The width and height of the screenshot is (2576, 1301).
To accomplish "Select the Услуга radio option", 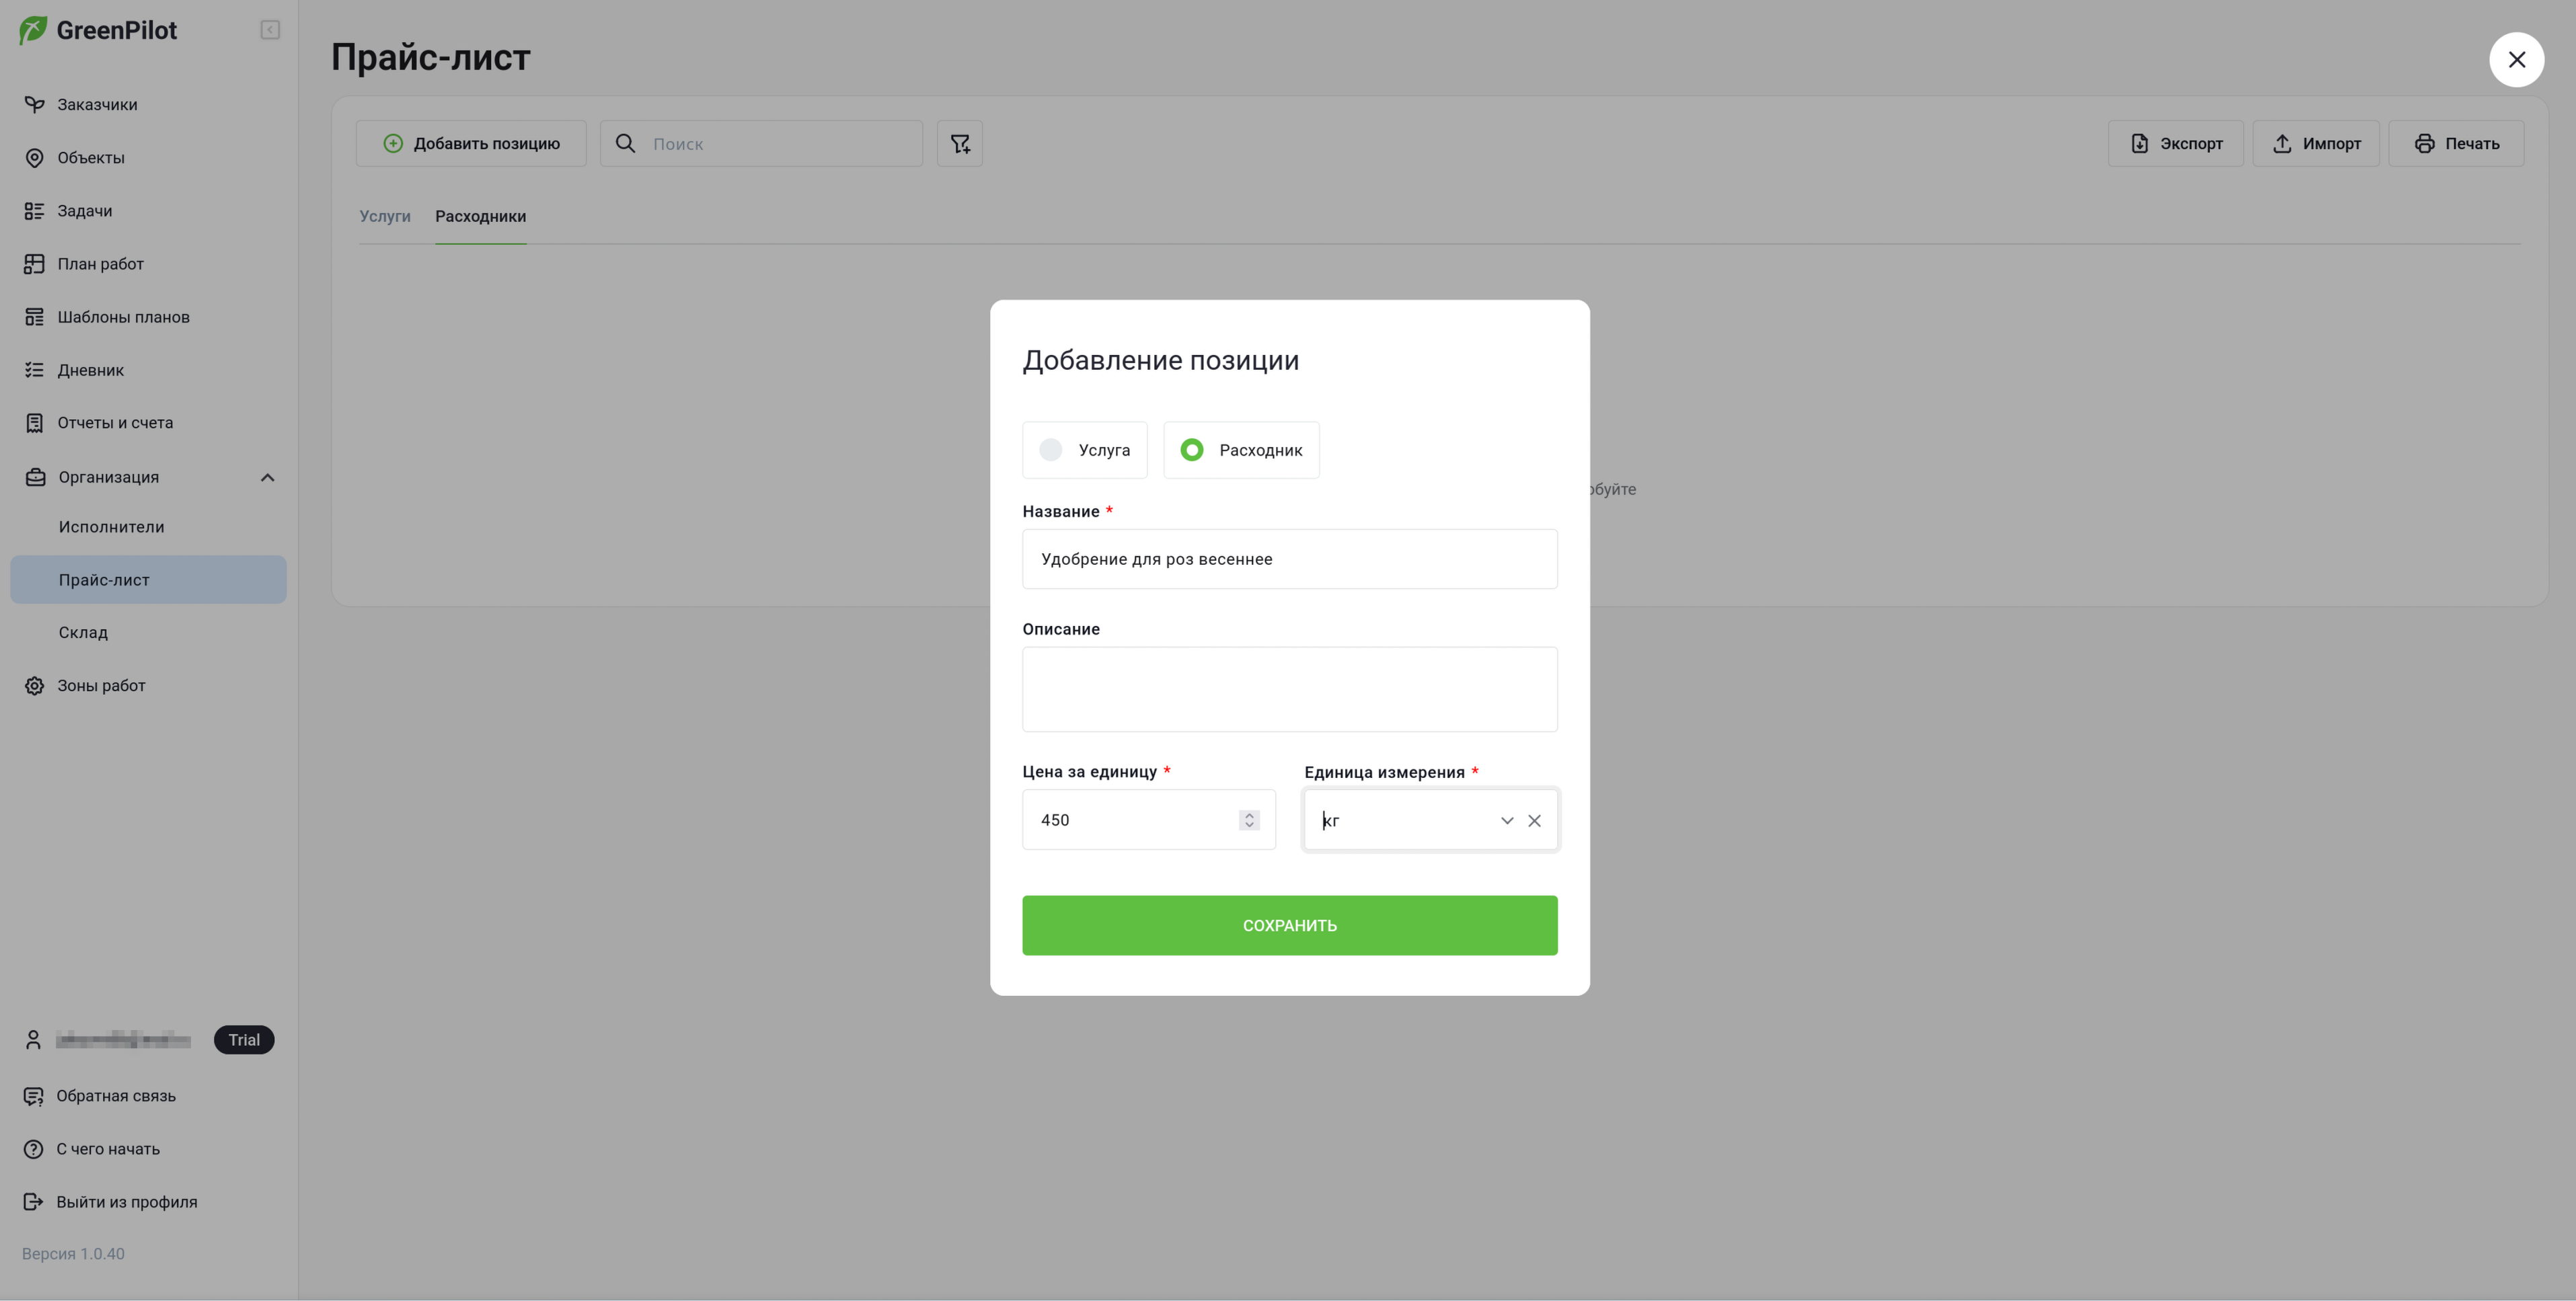I will coord(1084,450).
